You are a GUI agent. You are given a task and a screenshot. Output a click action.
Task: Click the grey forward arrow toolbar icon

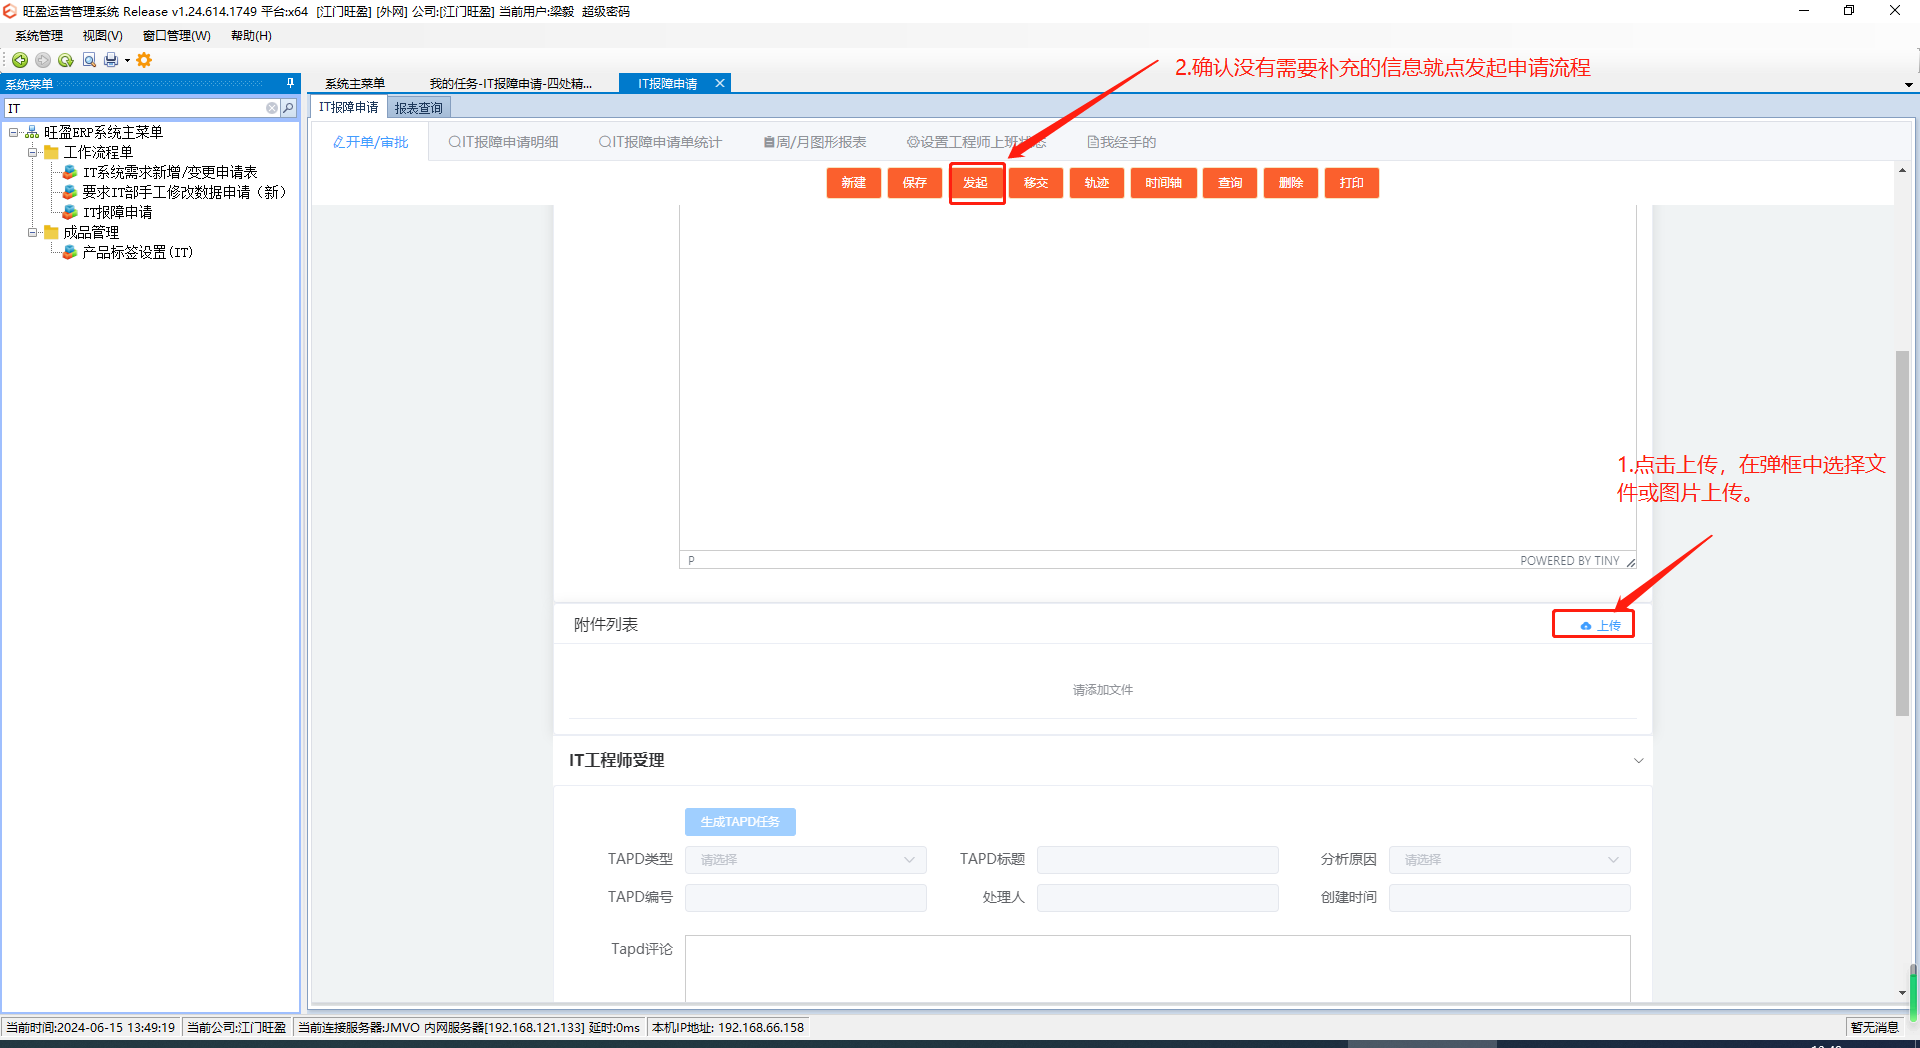coord(43,60)
